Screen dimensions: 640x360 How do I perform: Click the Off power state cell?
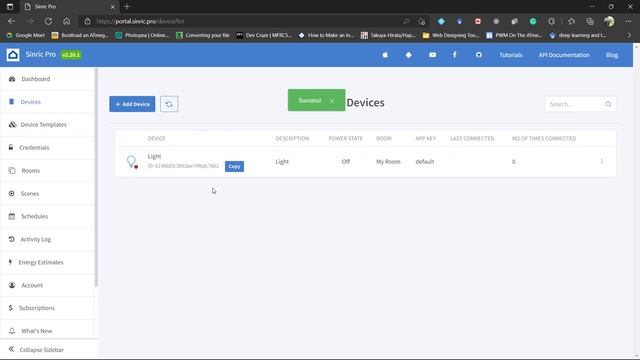[346, 162]
